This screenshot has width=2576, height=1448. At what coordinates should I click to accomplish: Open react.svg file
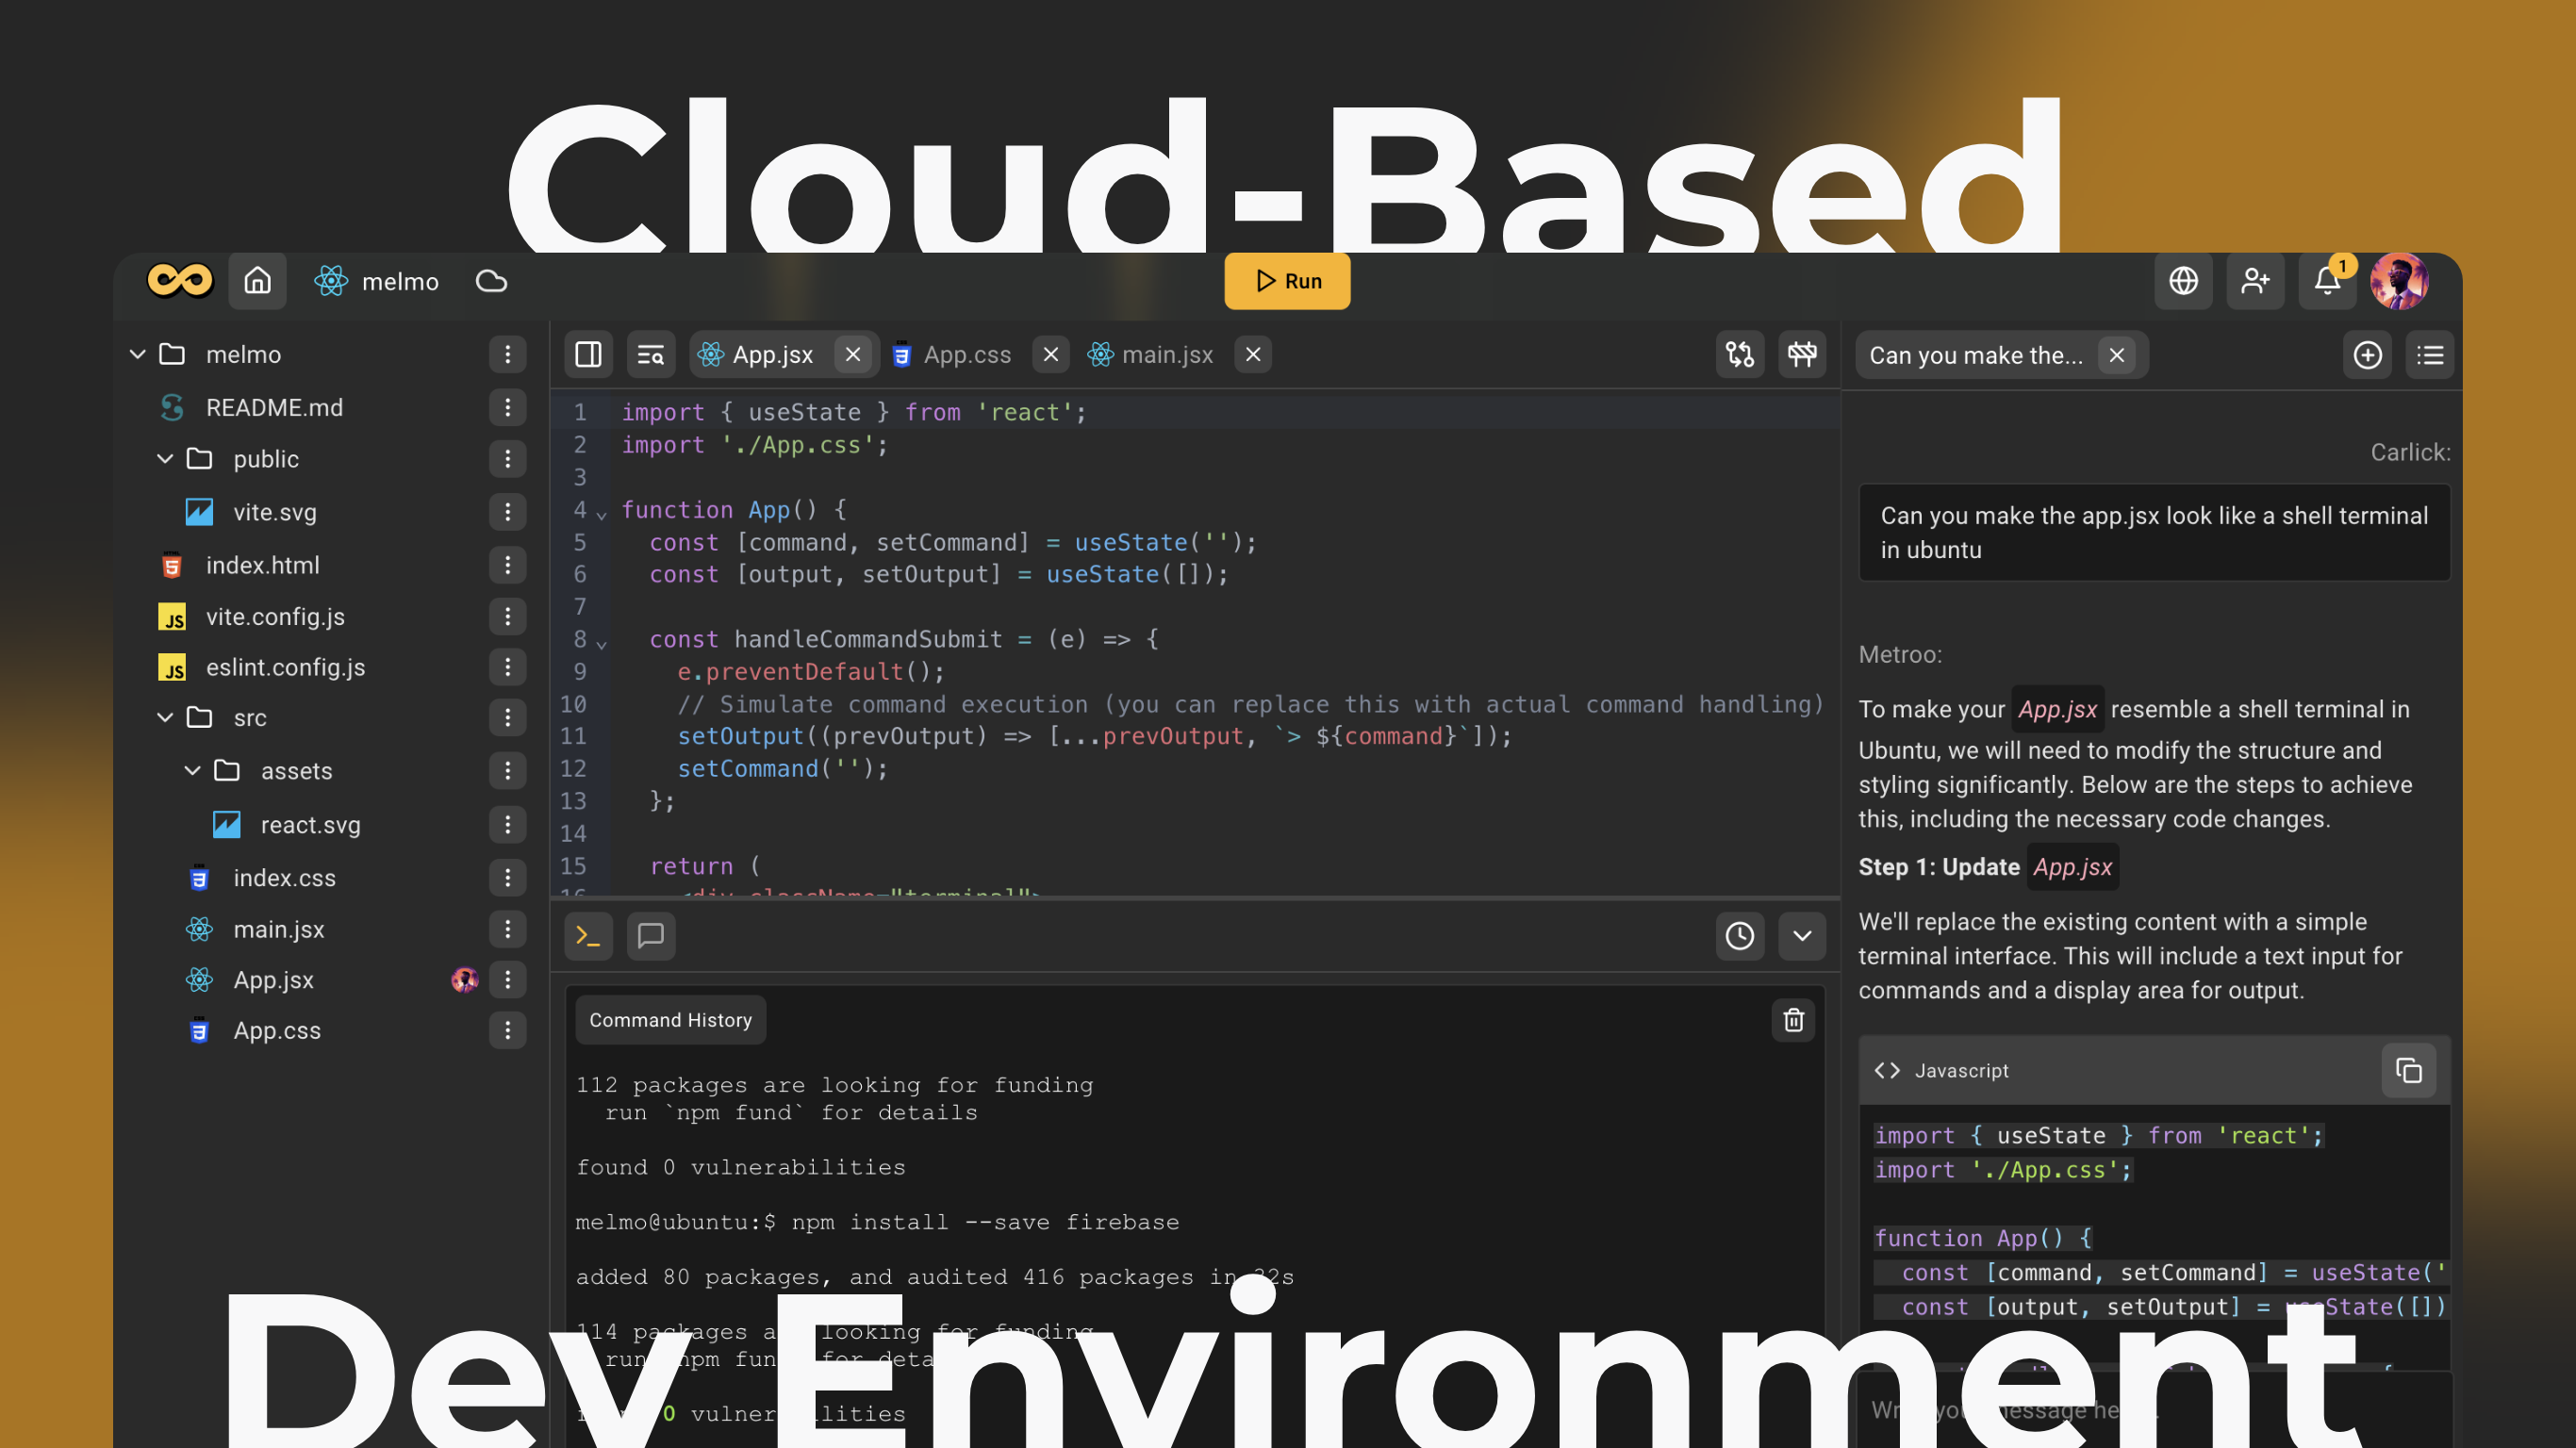(310, 824)
